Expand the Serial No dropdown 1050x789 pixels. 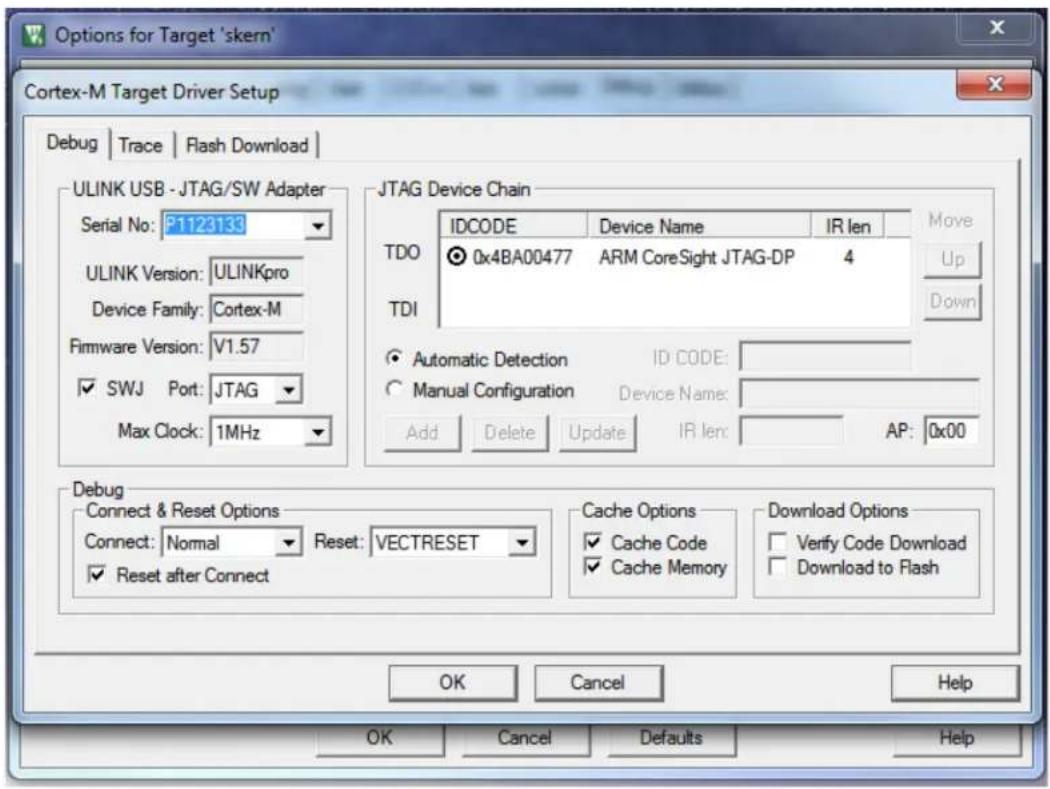318,225
